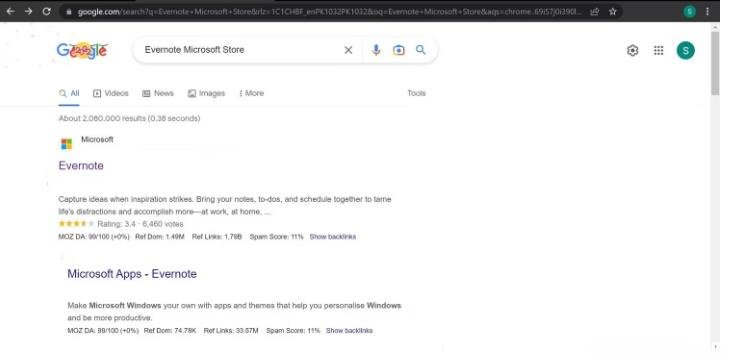Start voice search with microphone icon

point(376,50)
